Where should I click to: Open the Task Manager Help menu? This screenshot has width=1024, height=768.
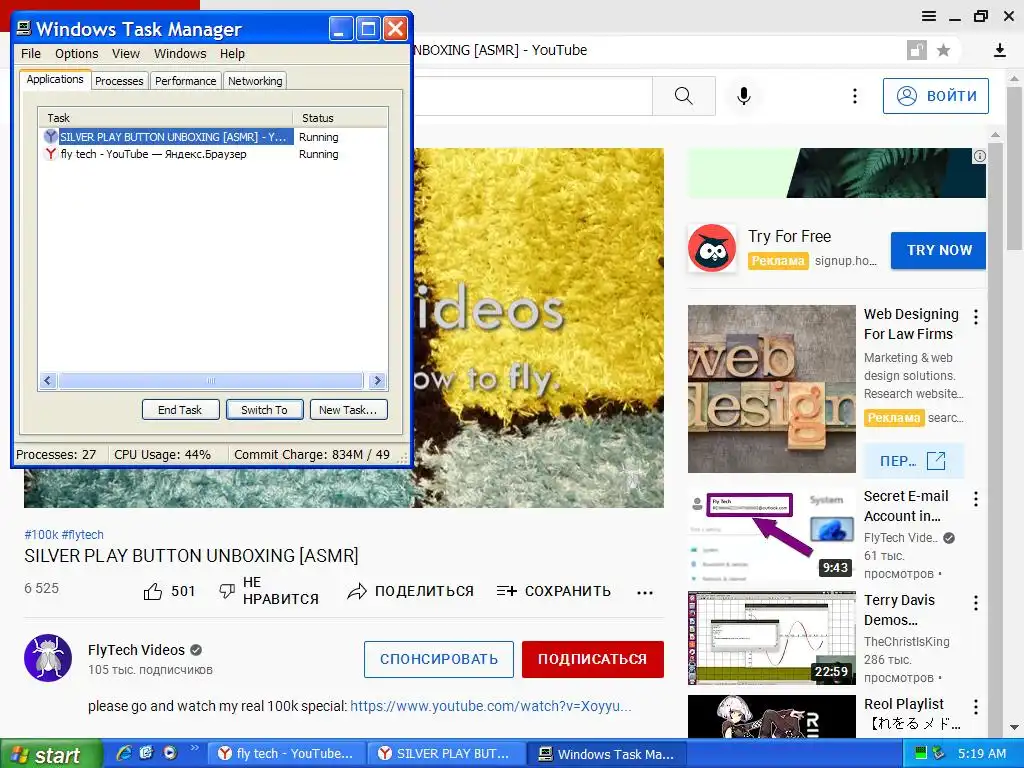(232, 54)
